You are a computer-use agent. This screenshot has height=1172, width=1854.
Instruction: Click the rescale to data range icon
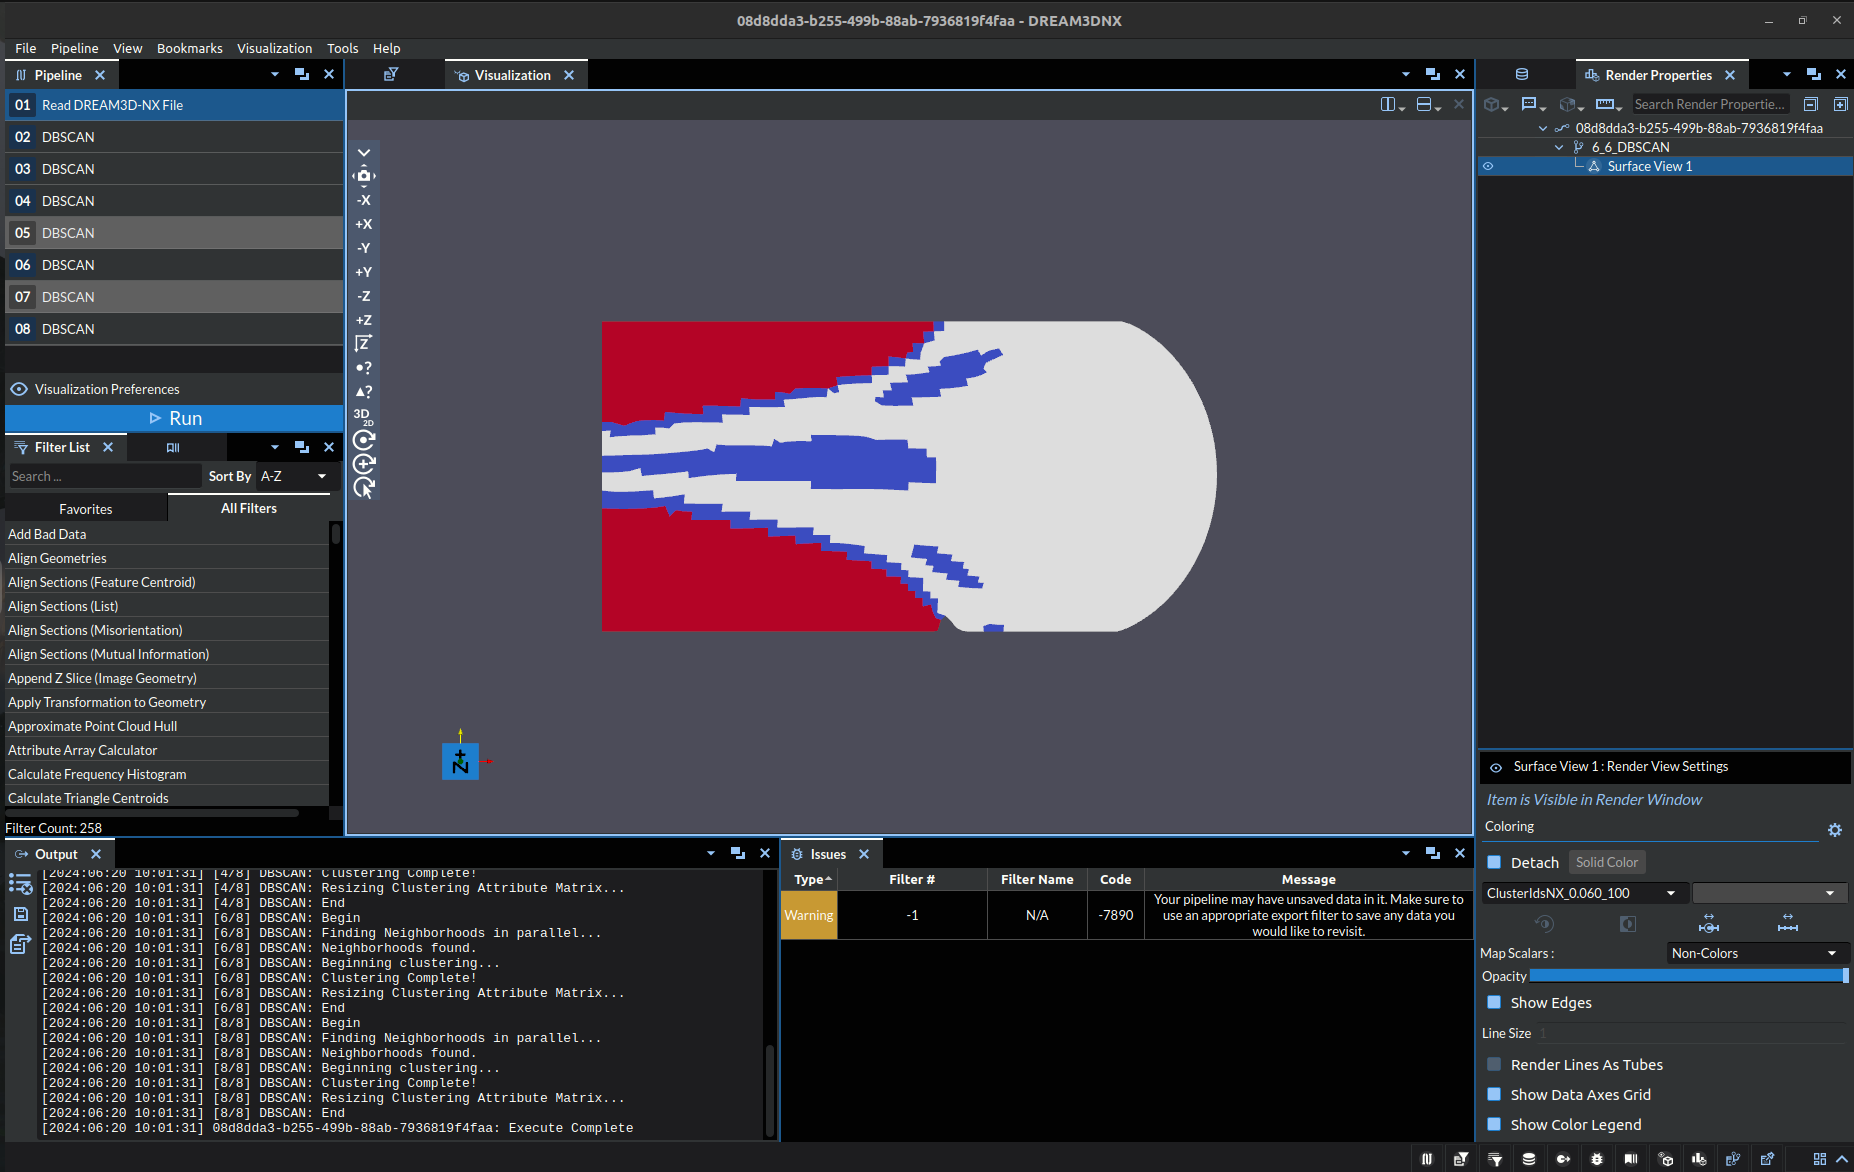coord(1709,923)
